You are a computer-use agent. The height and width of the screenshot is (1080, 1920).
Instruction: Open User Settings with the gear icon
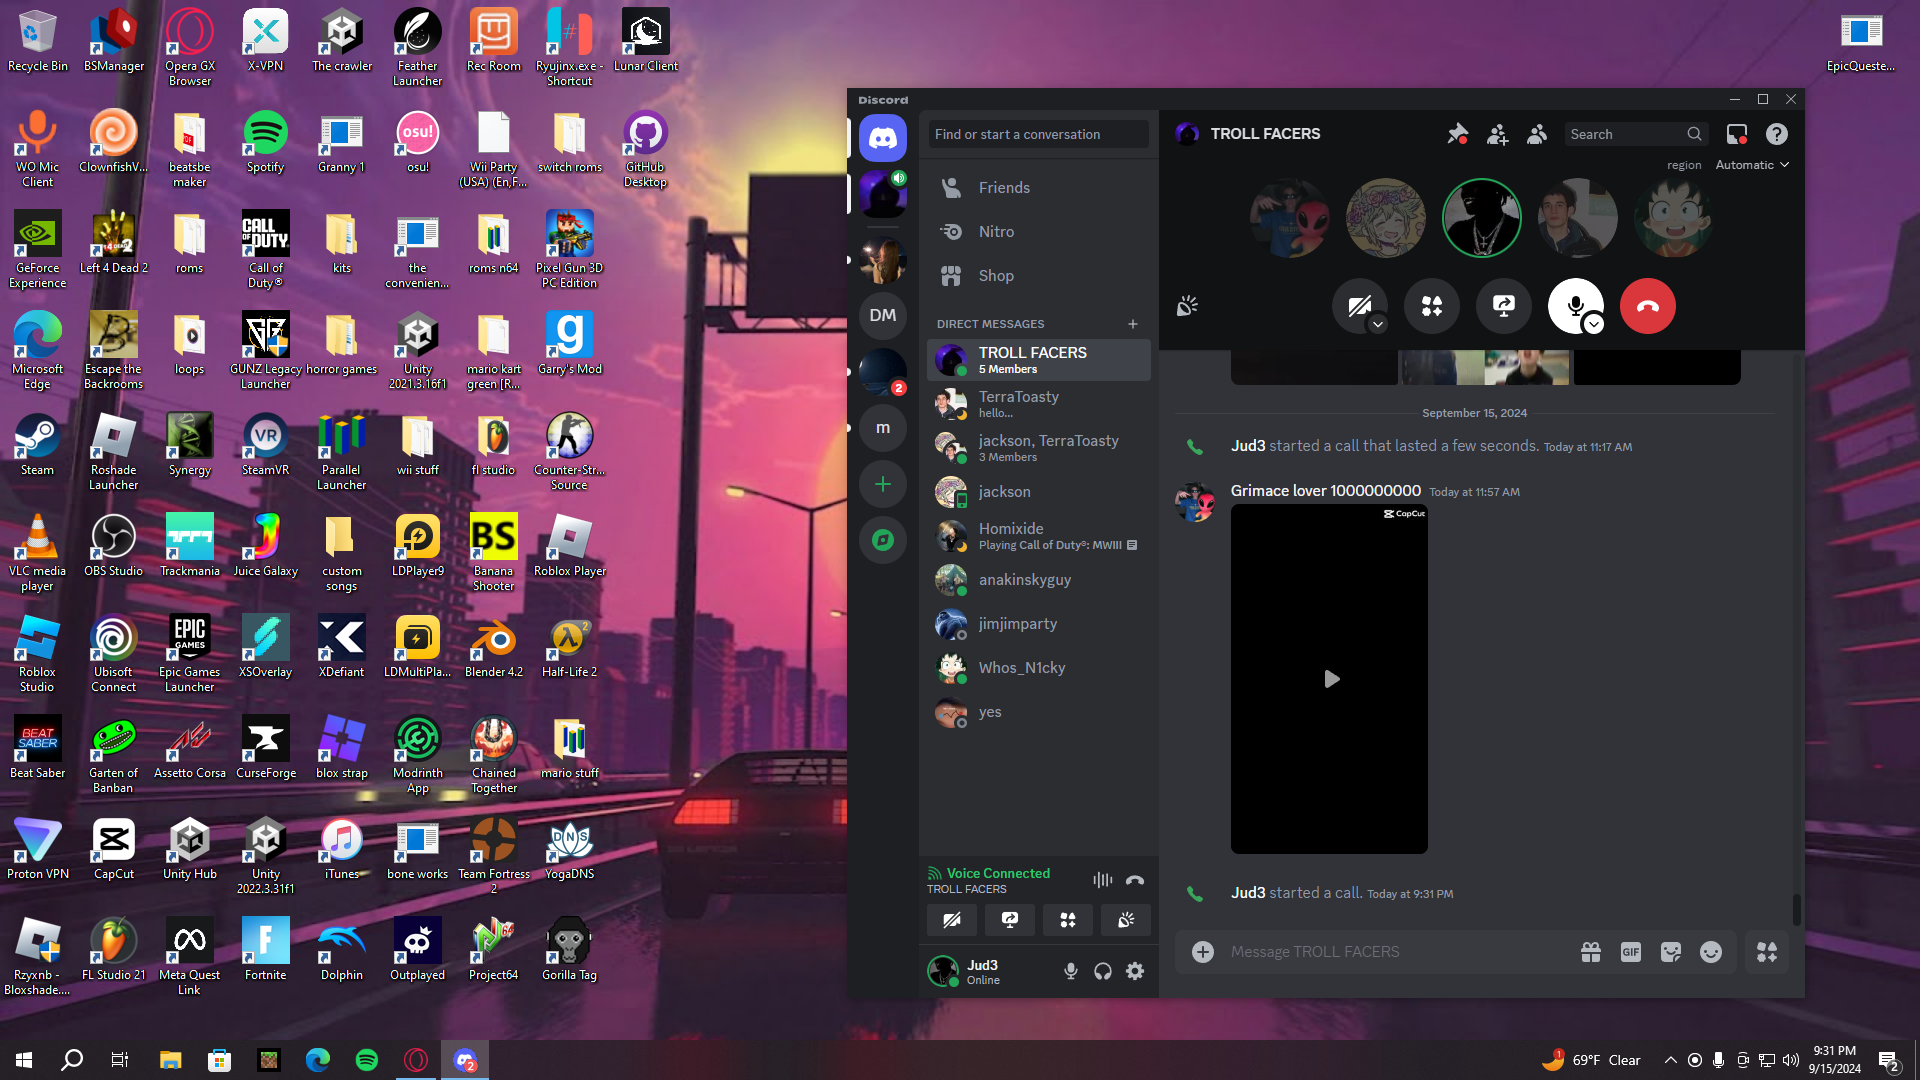[1135, 971]
